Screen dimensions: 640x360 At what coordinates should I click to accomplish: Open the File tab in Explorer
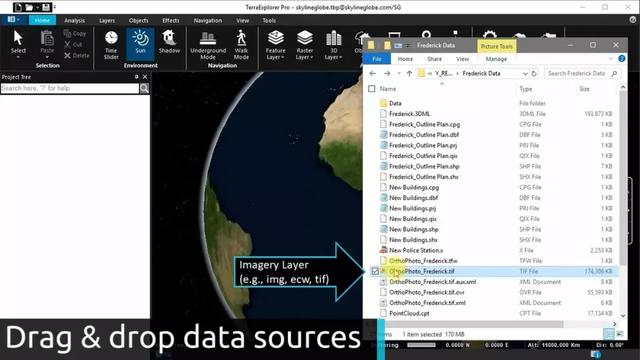pyautogui.click(x=377, y=59)
